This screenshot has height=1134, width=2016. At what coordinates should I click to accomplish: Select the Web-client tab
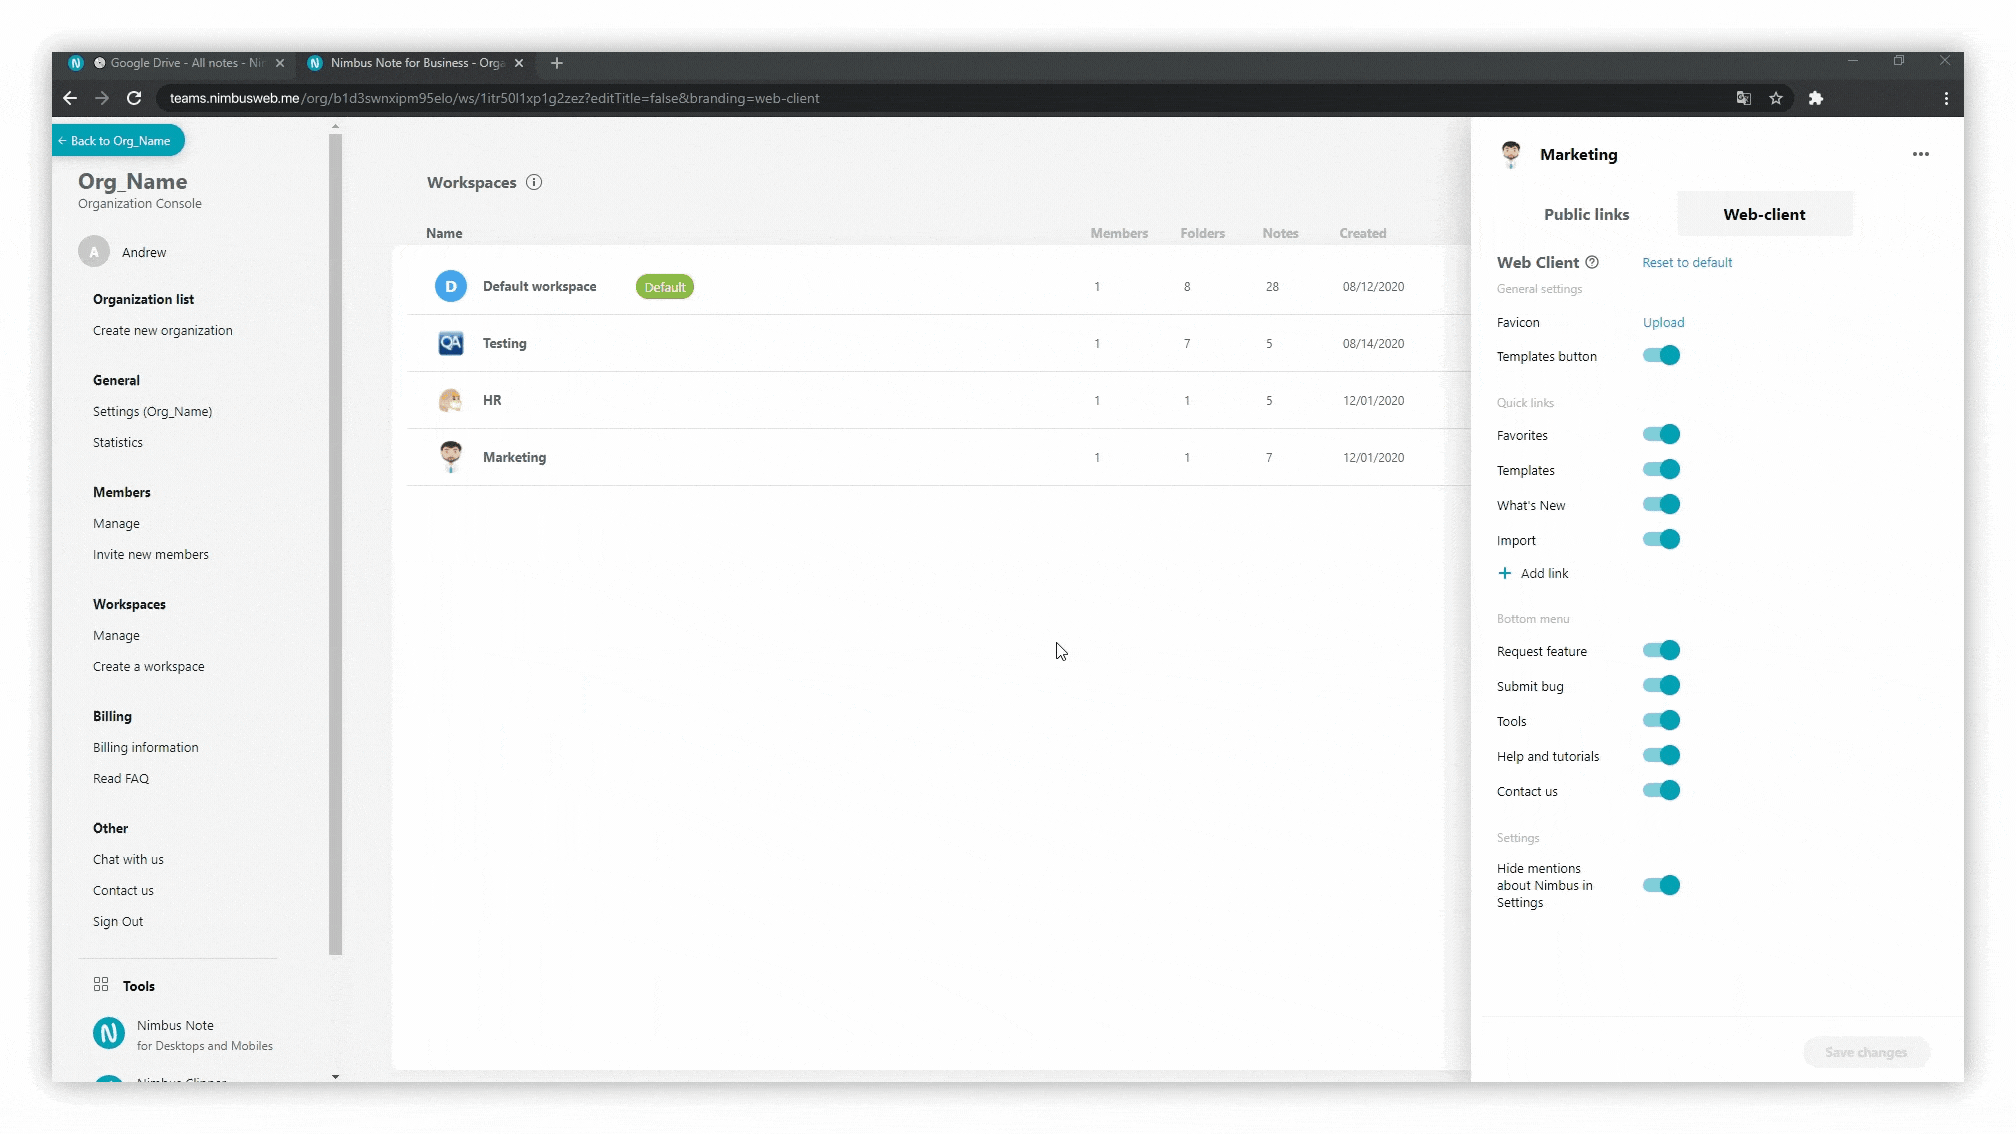1764,214
